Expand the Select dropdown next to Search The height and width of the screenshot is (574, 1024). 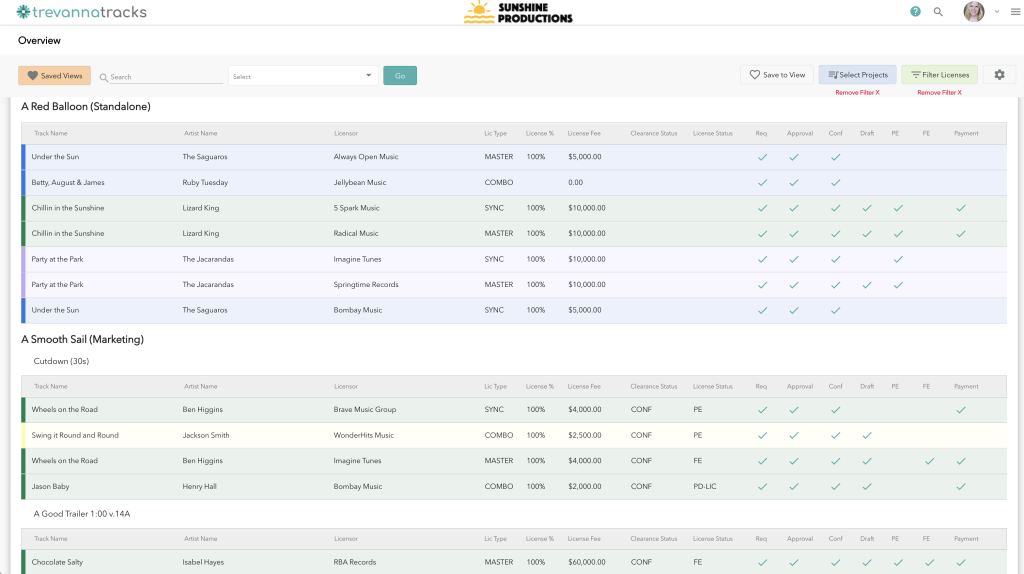[302, 76]
